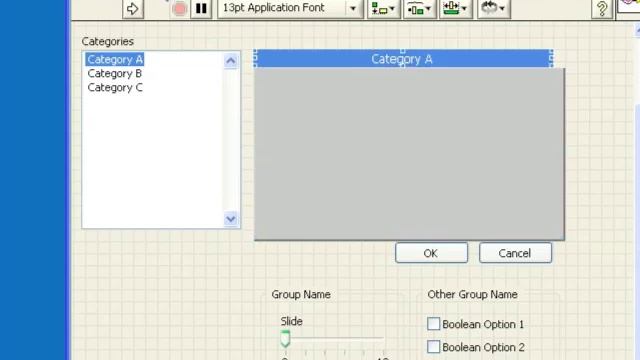Click the blue Category A header label
640x360 pixels.
[x=403, y=59]
